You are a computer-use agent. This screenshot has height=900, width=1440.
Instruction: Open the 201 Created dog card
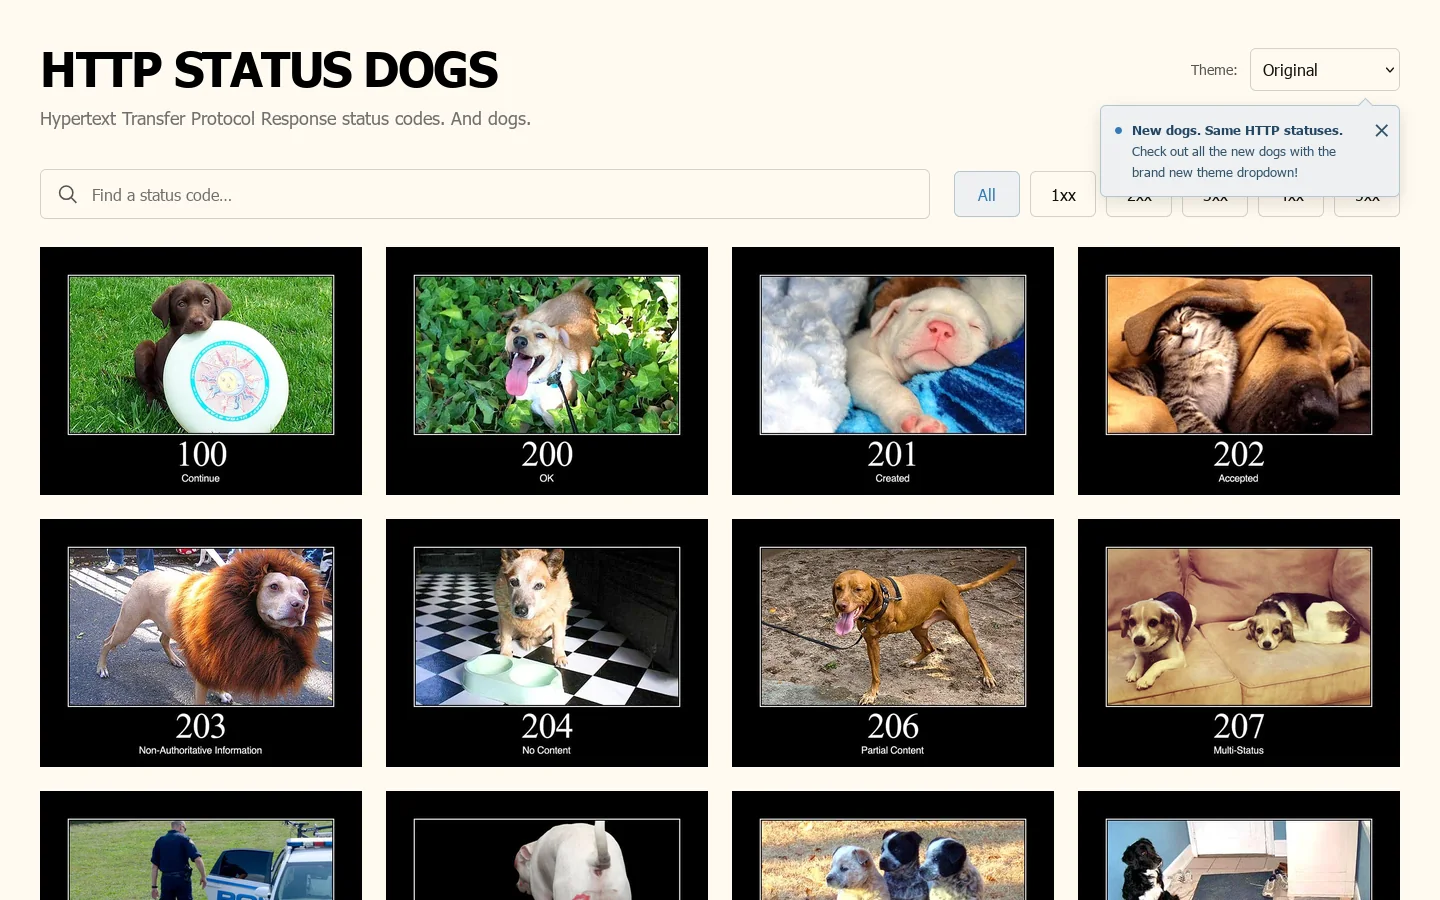coord(893,371)
